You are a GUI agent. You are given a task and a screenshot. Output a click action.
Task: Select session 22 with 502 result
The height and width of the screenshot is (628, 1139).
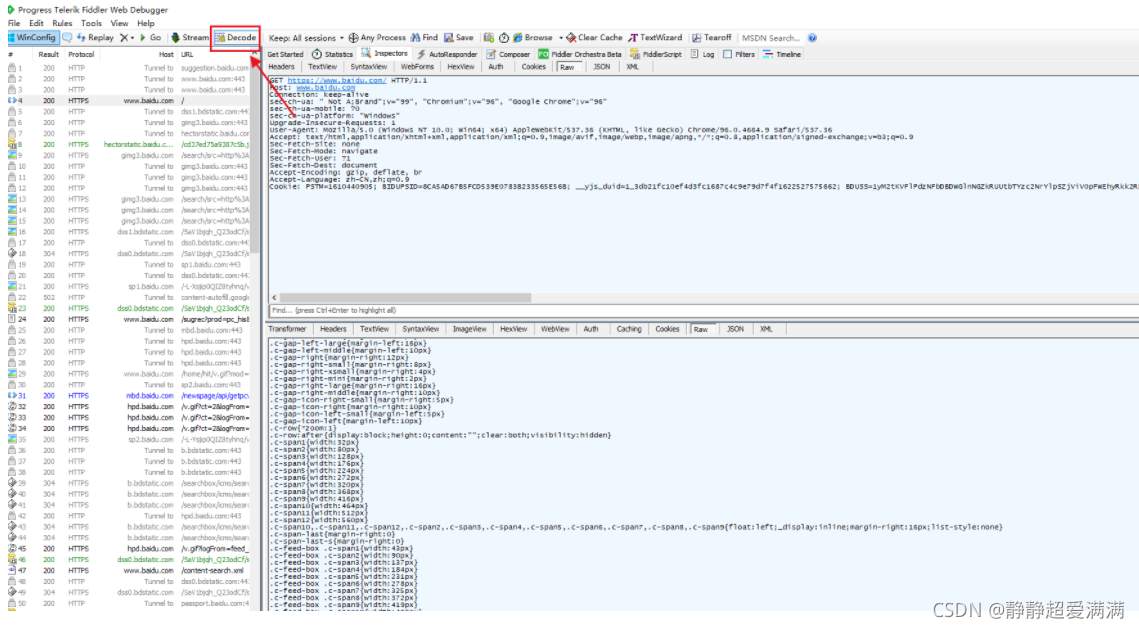coord(129,298)
